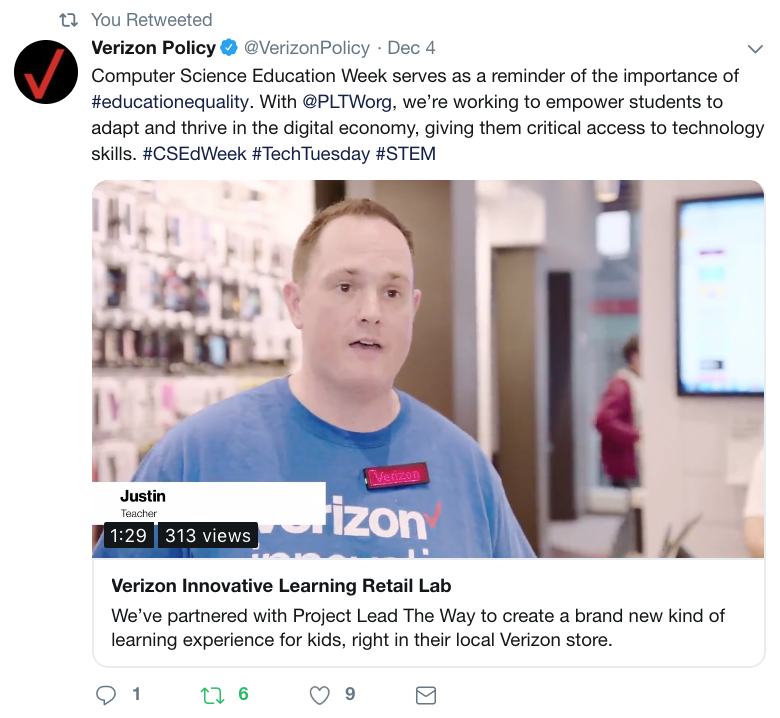The height and width of the screenshot is (718, 780).
Task: Play the Justin teacher video
Action: pyautogui.click(x=428, y=369)
